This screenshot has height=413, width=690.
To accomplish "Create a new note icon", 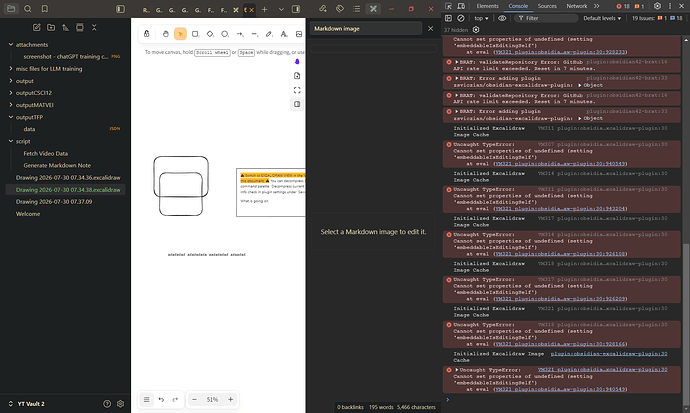I will (x=37, y=27).
